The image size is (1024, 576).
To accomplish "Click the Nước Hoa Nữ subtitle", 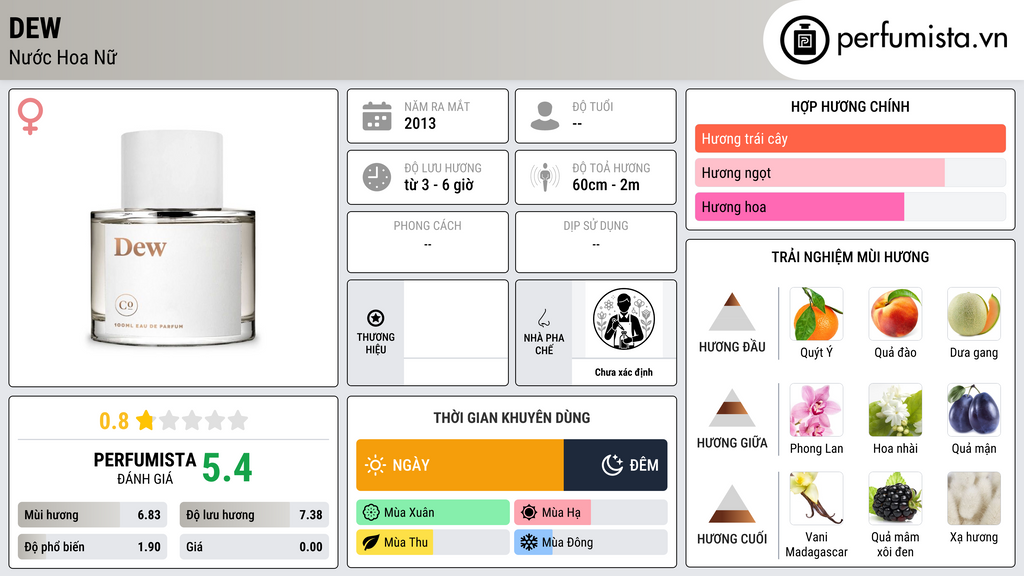I will (63, 57).
